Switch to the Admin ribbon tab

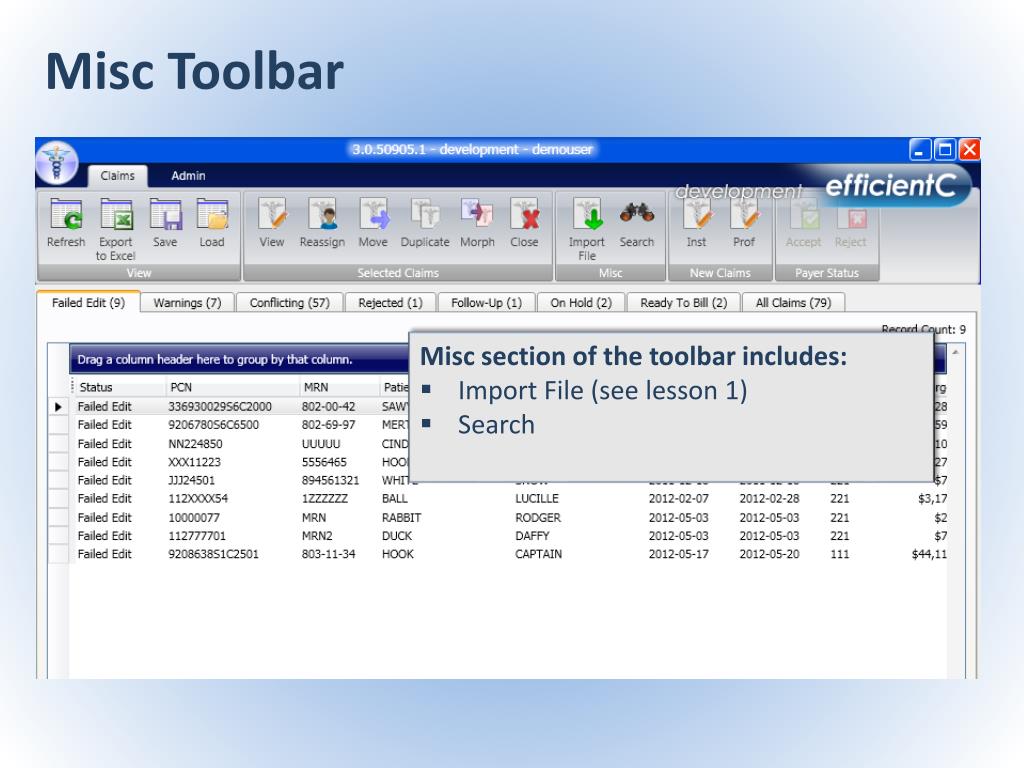click(x=188, y=176)
